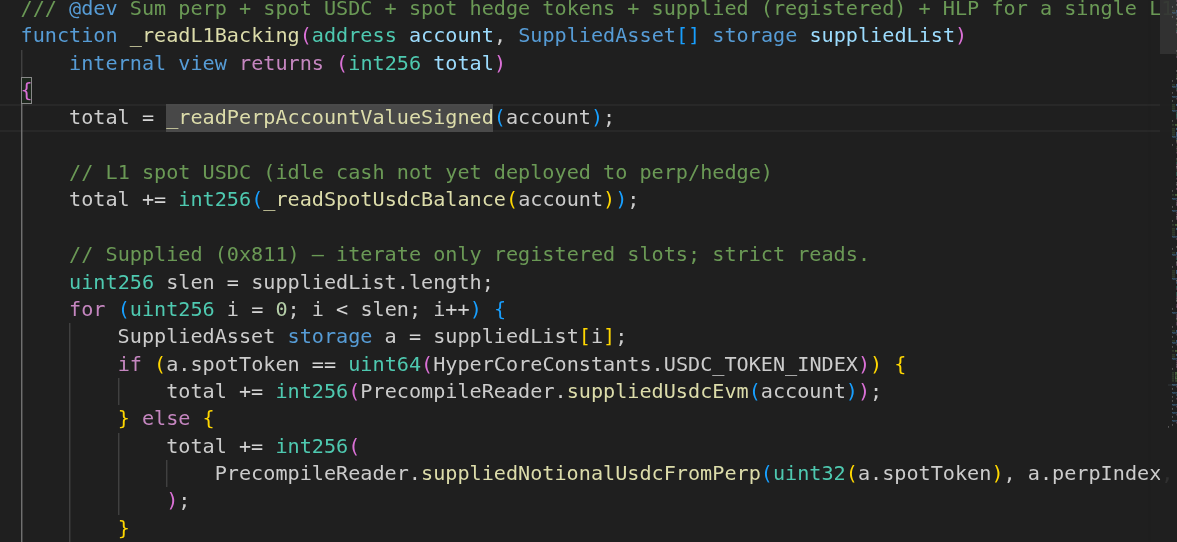Viewport: 1177px width, 542px height.
Task: Click the _readSpotUsdcBalance function call
Action: click(384, 200)
